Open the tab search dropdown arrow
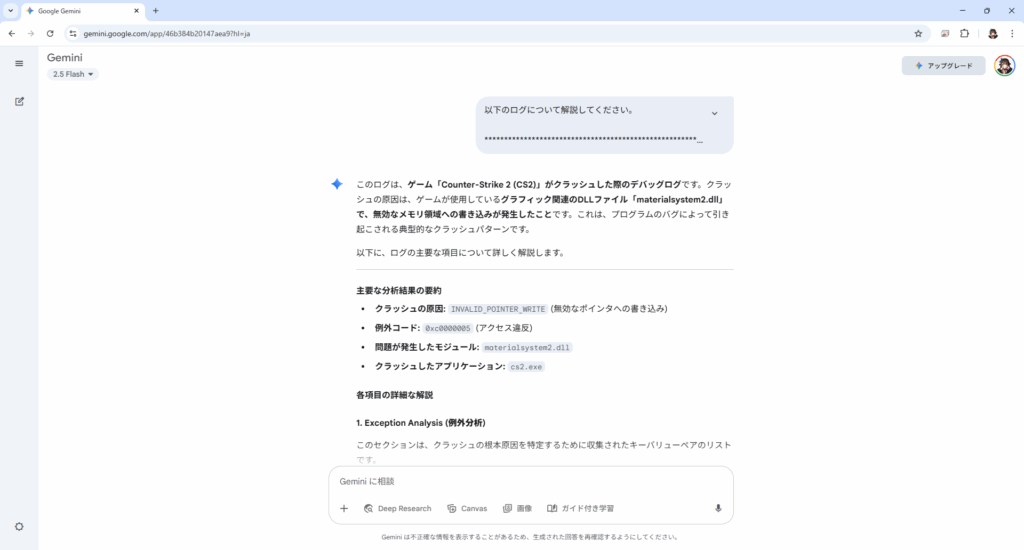The width and height of the screenshot is (1024, 550). (10, 10)
